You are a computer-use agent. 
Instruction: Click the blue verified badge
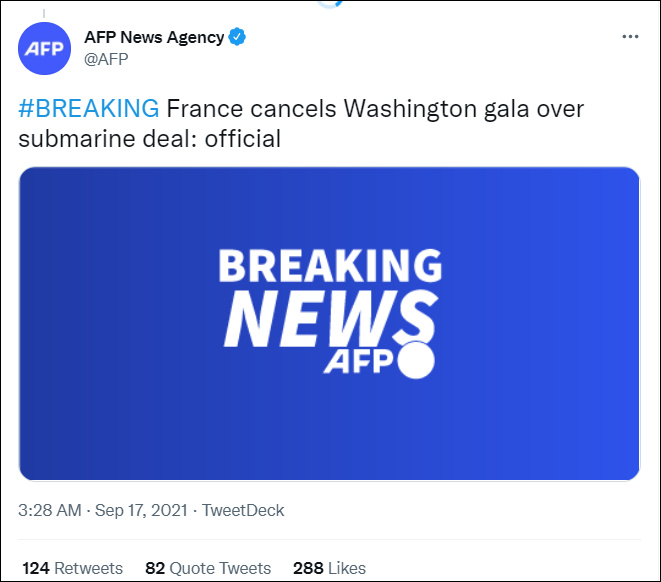tap(238, 37)
